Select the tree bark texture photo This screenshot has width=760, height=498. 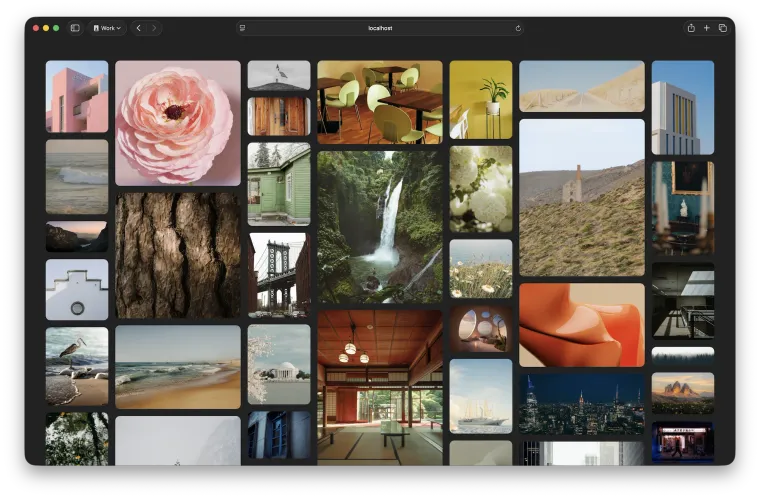(x=178, y=255)
